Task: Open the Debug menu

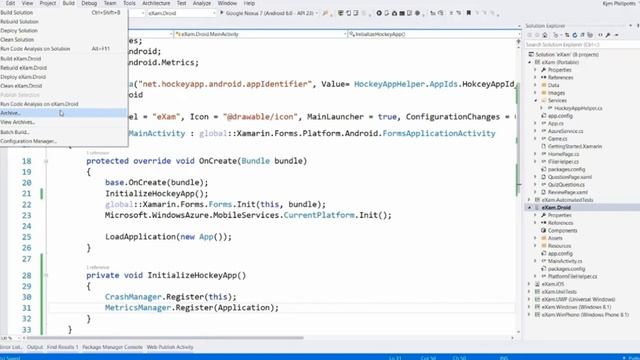Action: (x=89, y=3)
